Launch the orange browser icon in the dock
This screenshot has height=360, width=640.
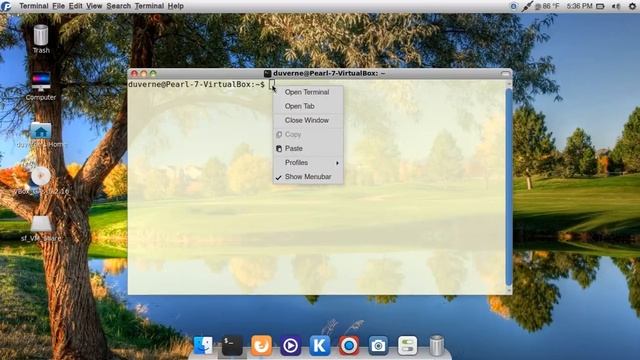(x=261, y=345)
